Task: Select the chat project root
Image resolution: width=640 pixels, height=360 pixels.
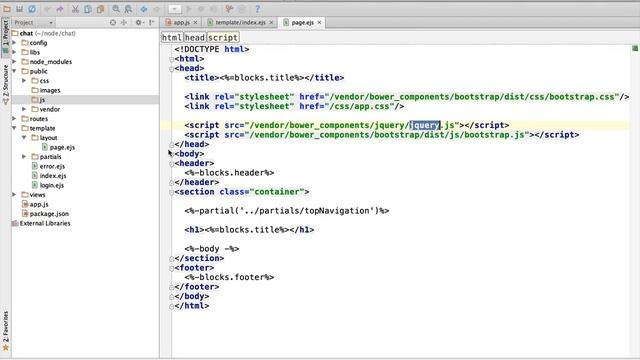Action: coord(44,33)
